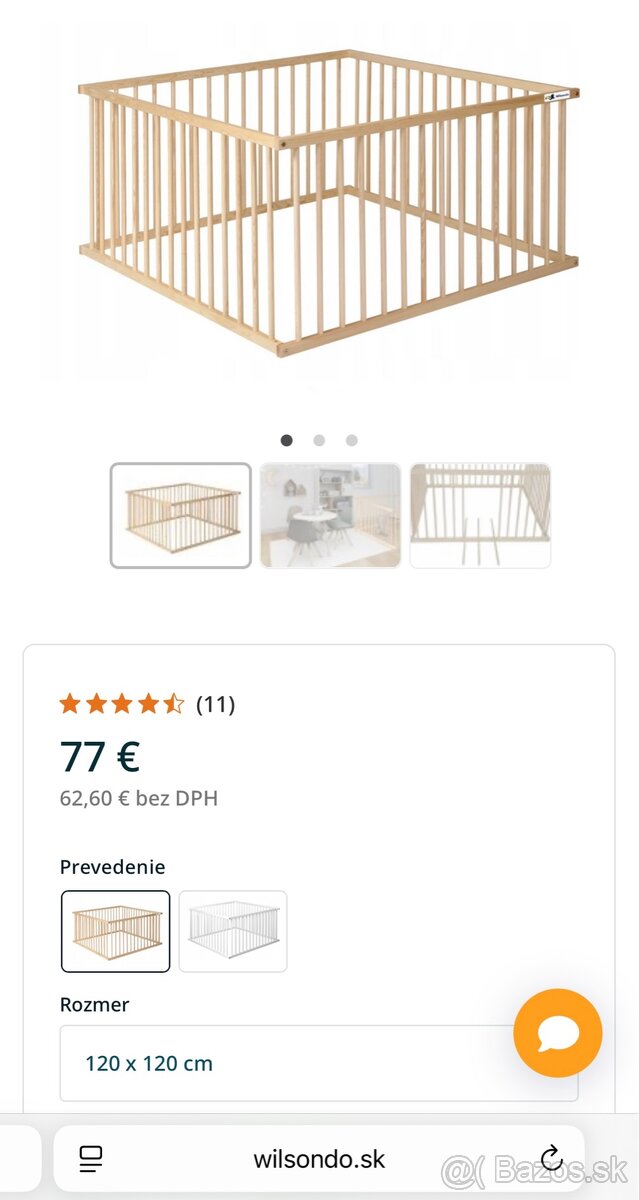Click the star rating icons
This screenshot has width=639, height=1200.
[121, 704]
